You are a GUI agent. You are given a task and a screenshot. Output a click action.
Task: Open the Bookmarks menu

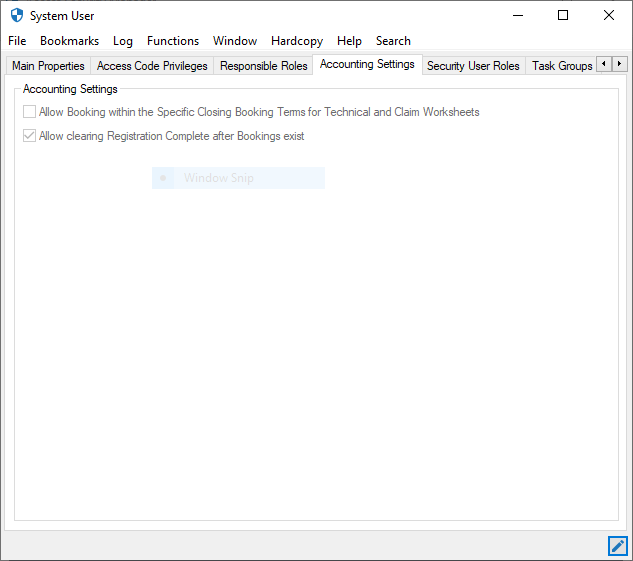point(69,41)
